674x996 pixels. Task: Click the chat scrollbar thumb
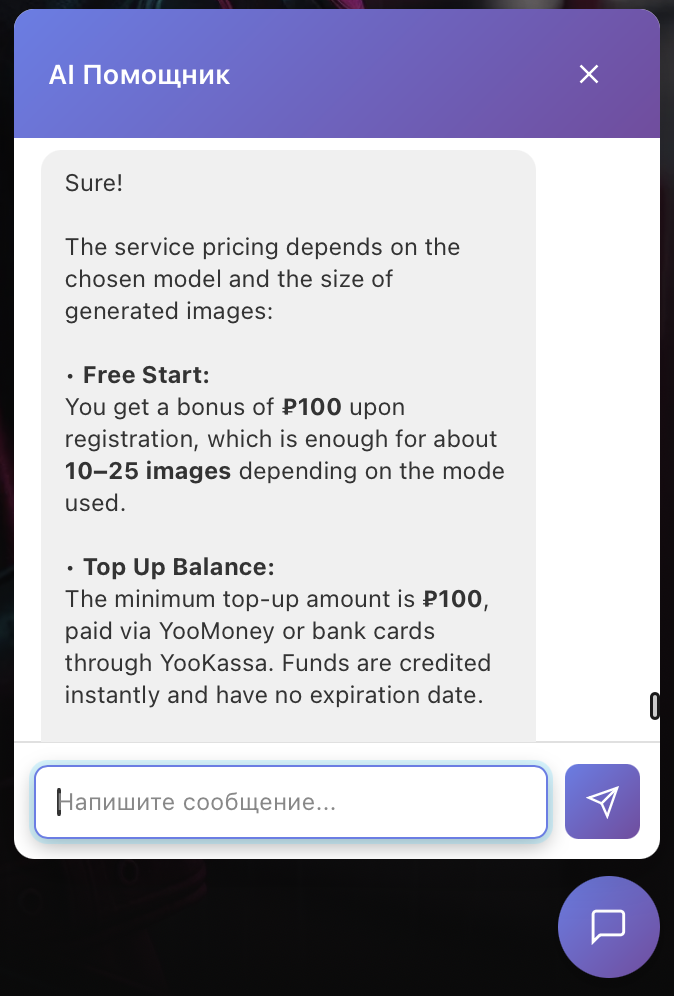click(x=655, y=706)
